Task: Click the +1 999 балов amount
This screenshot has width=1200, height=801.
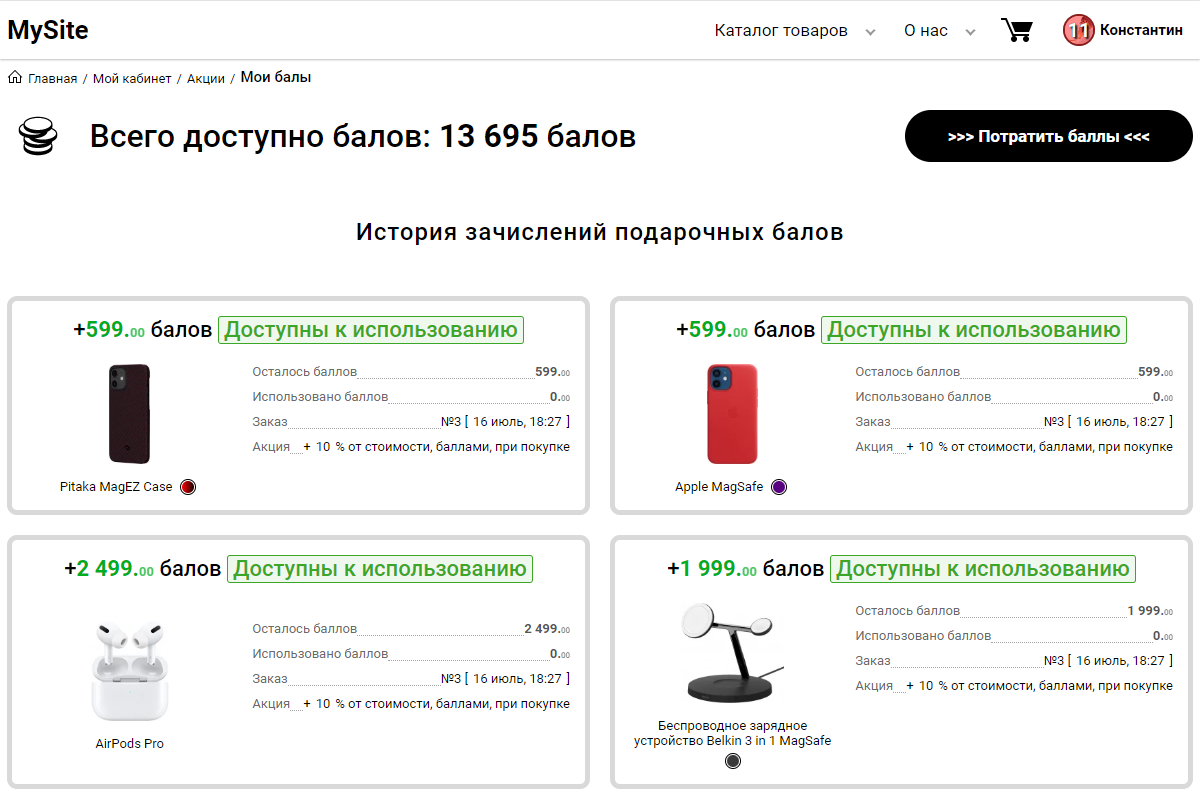Action: click(745, 569)
